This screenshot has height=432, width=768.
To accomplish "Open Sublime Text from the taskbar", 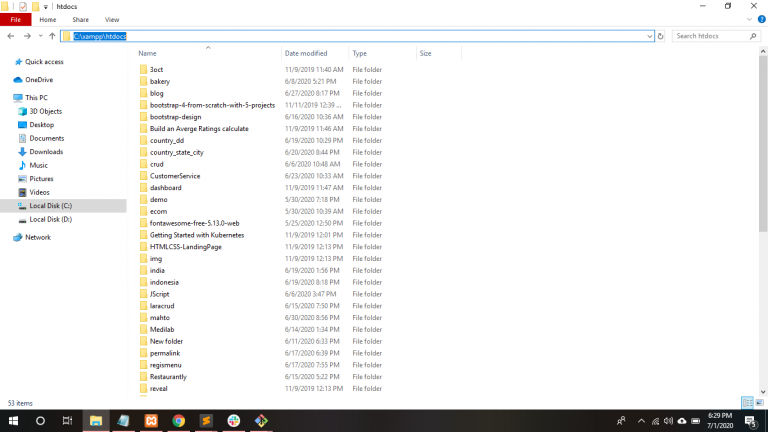I will pos(206,421).
